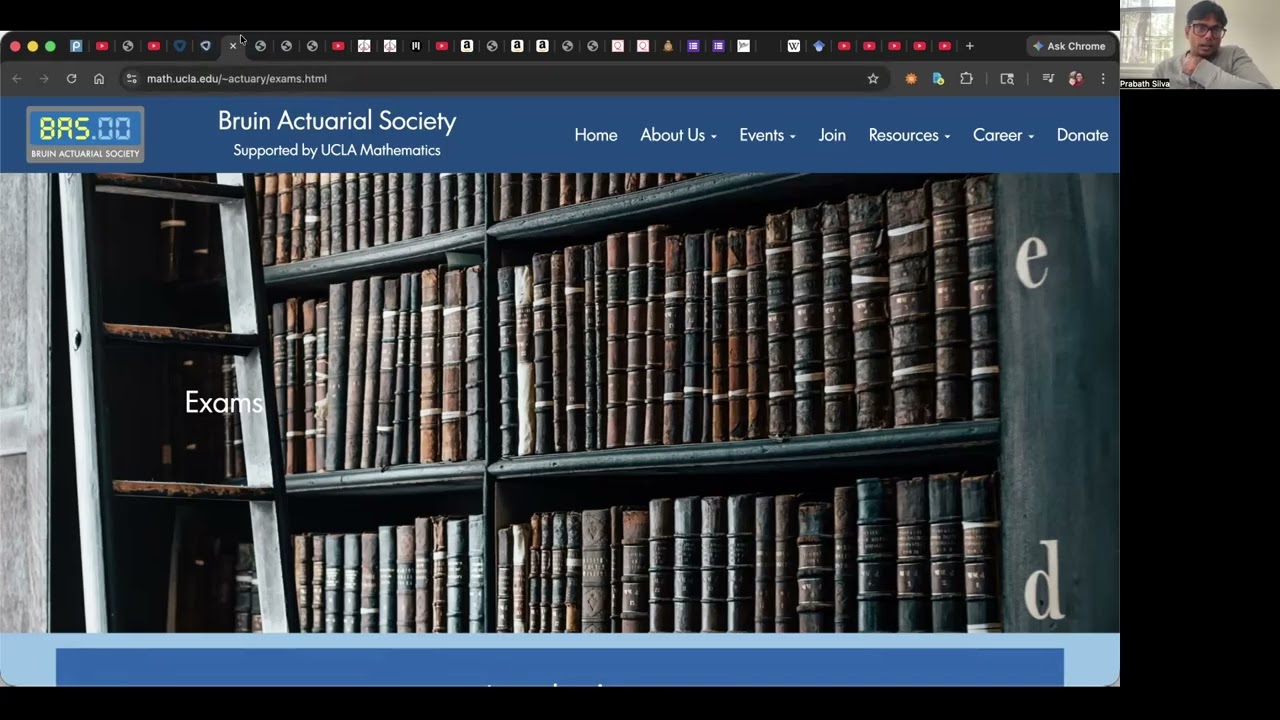Go back to the previous page

17,78
